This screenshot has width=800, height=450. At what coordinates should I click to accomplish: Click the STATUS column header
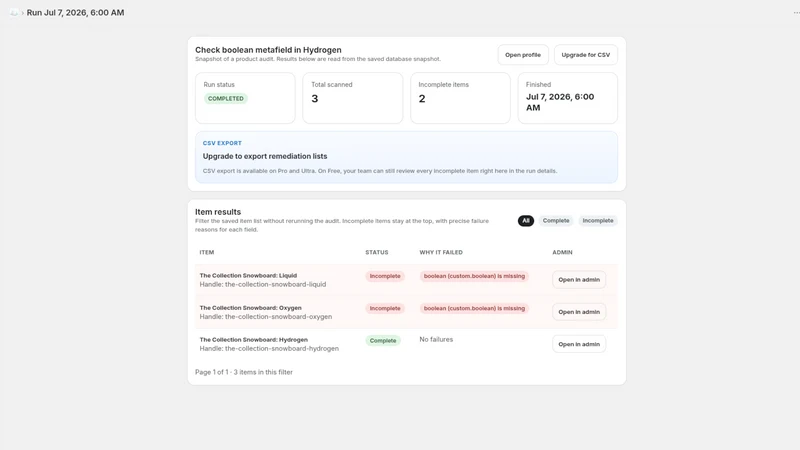377,253
